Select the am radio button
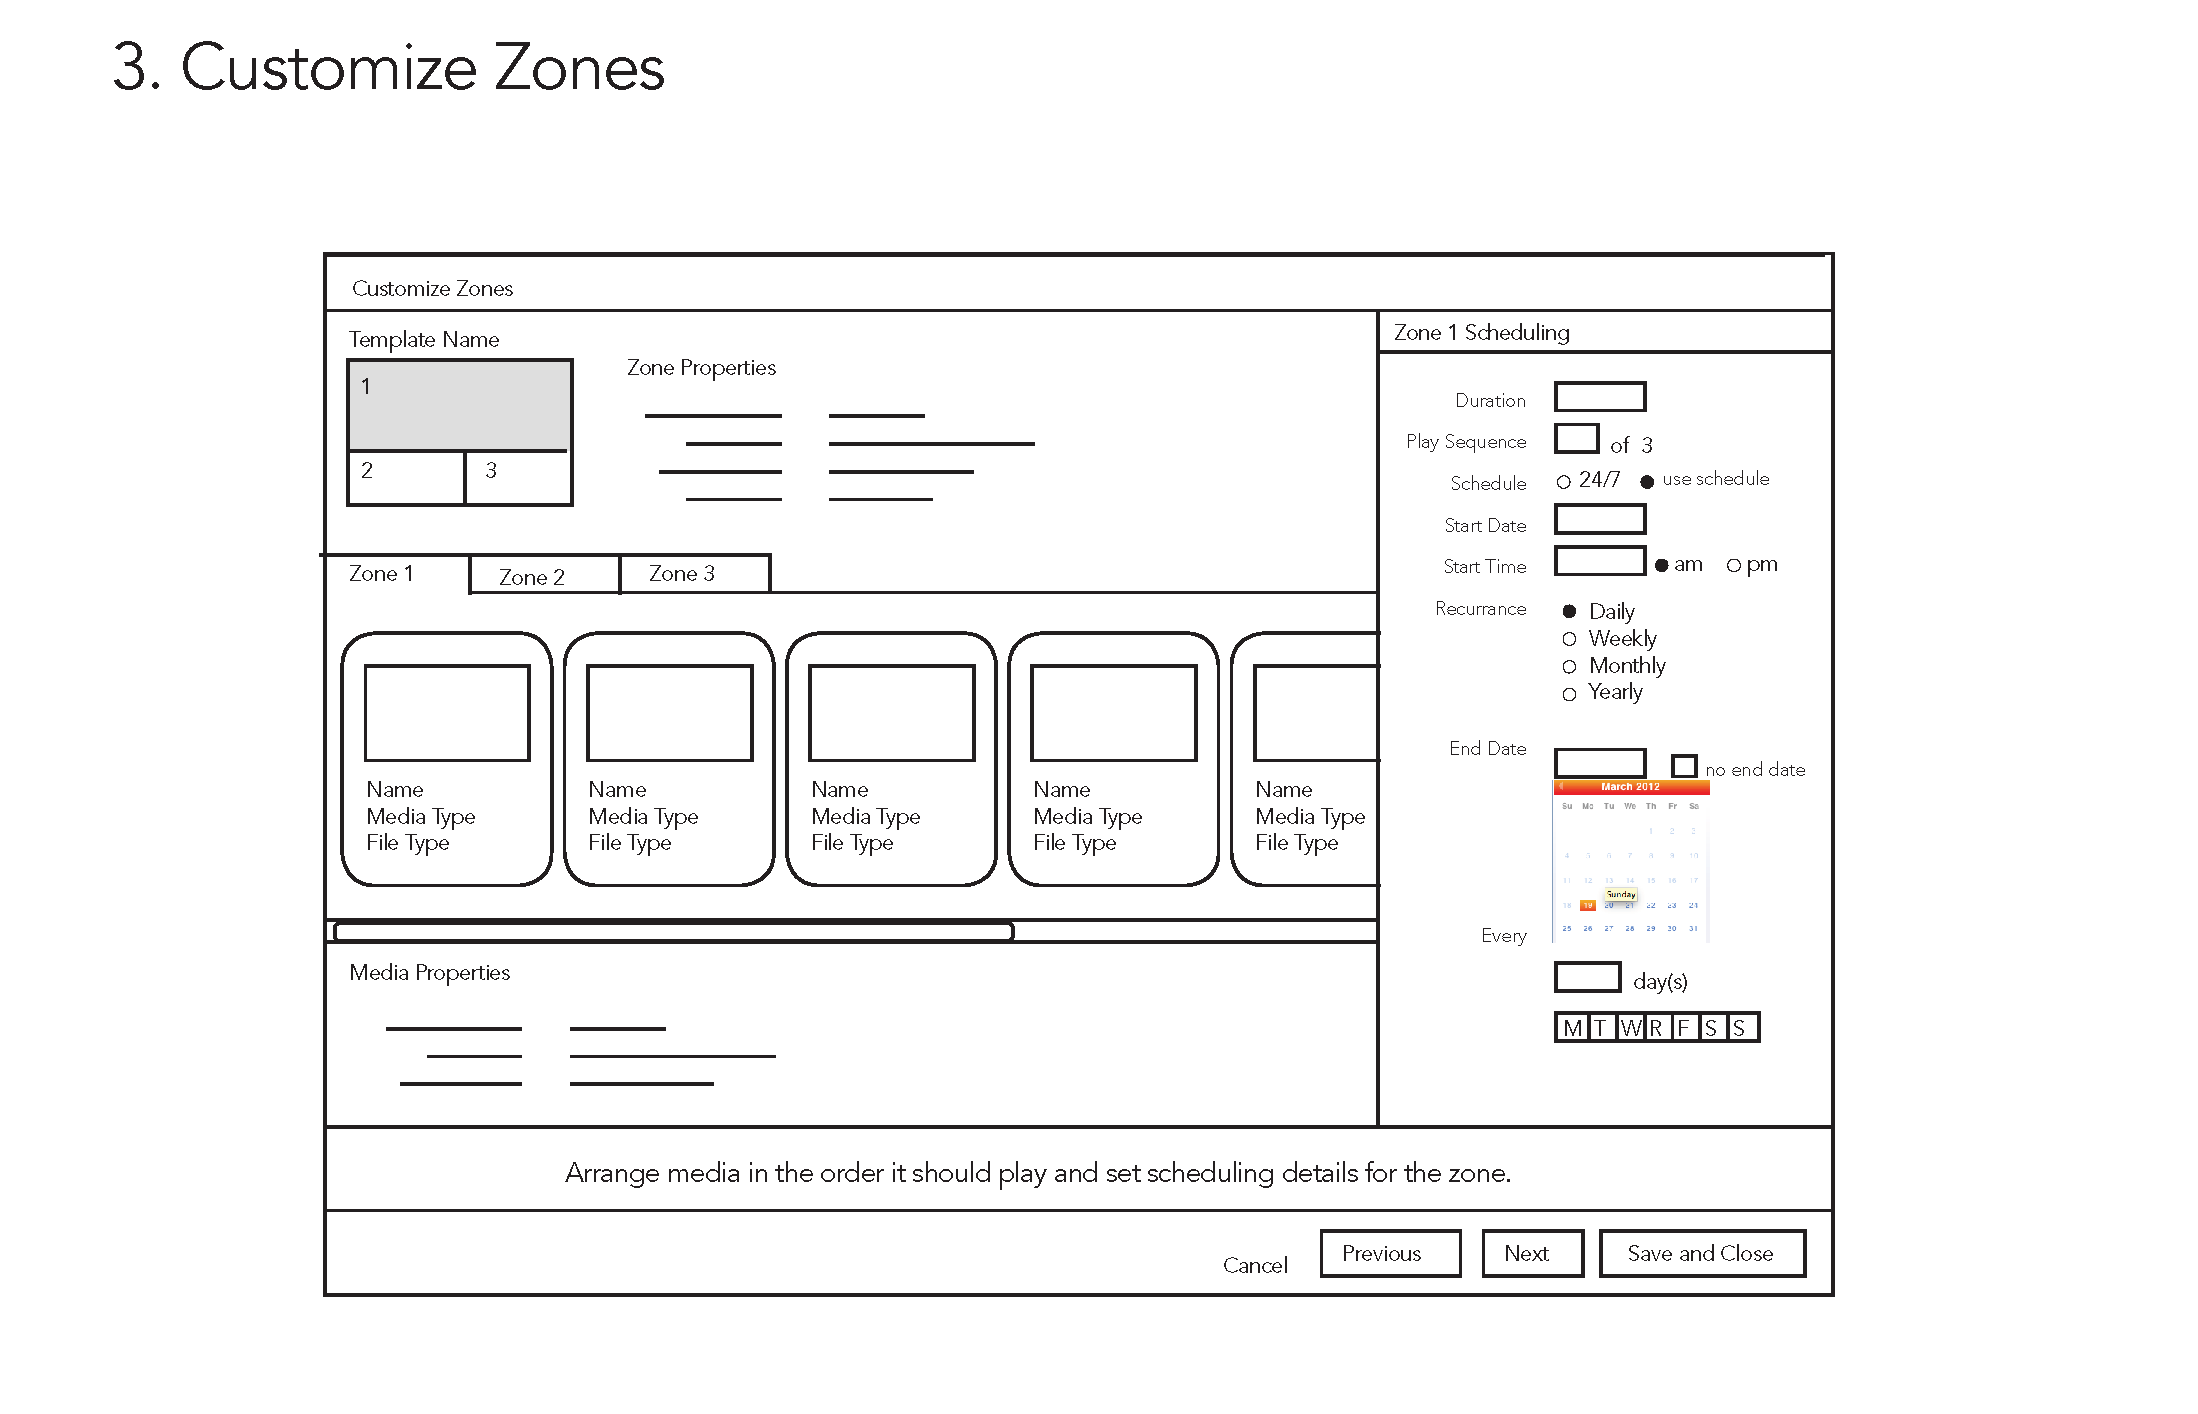This screenshot has width=2198, height=1414. click(1662, 565)
